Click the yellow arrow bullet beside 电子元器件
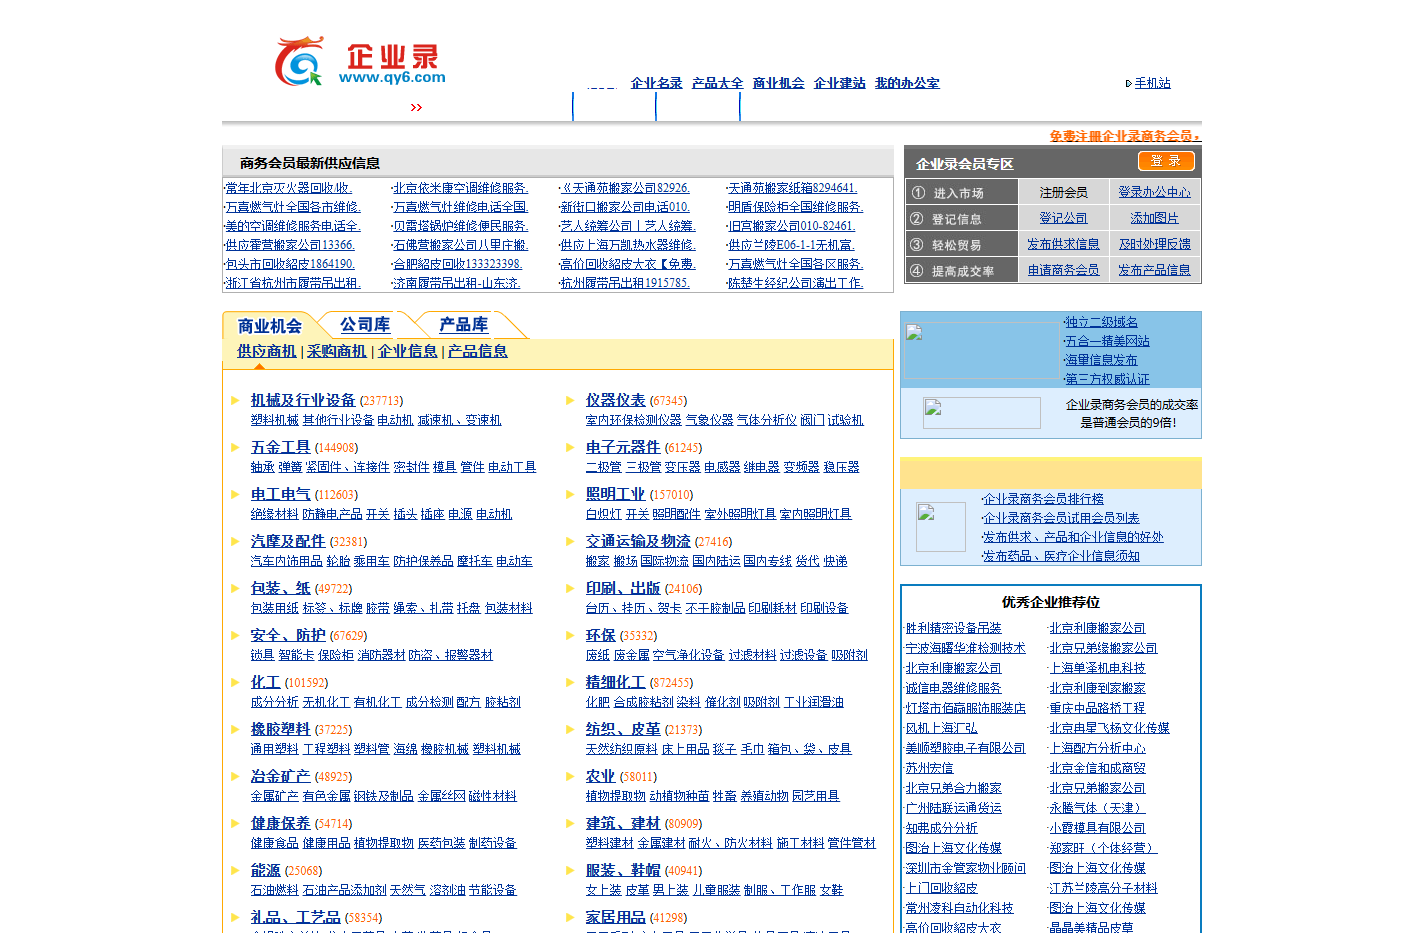Image resolution: width=1424 pixels, height=933 pixels. click(570, 447)
